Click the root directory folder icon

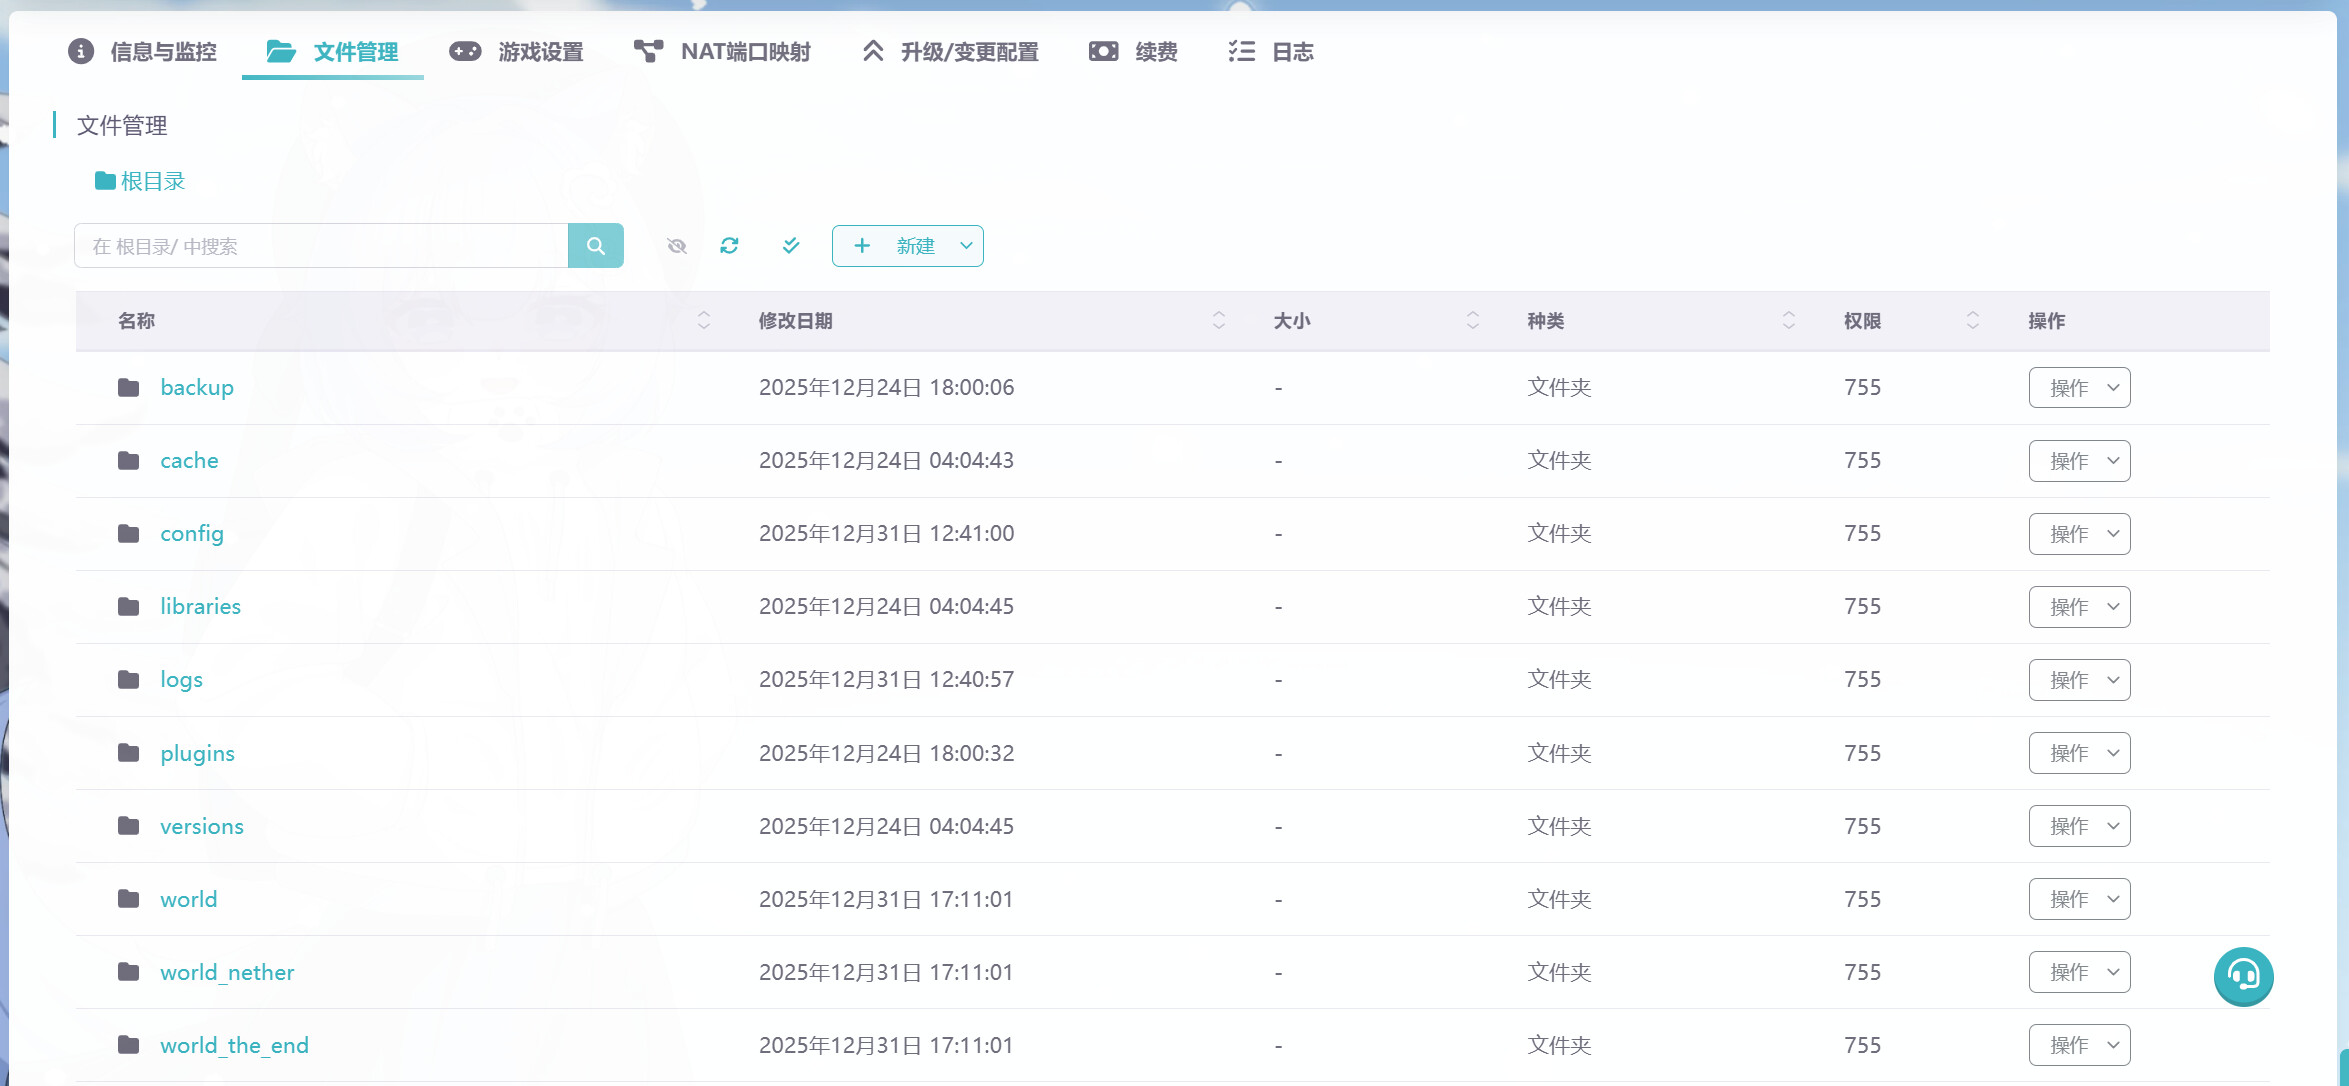pos(105,181)
